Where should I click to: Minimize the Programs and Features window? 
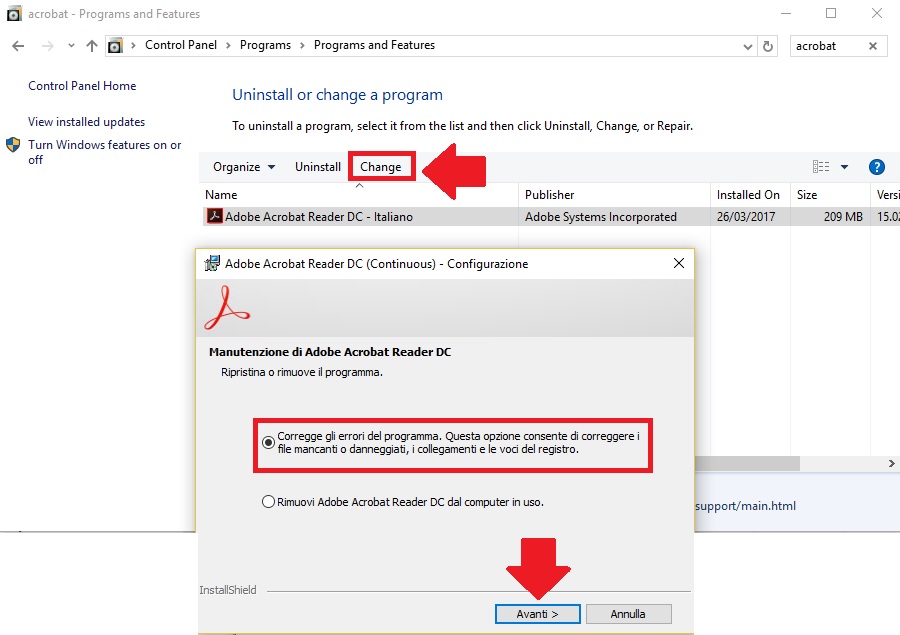point(786,13)
